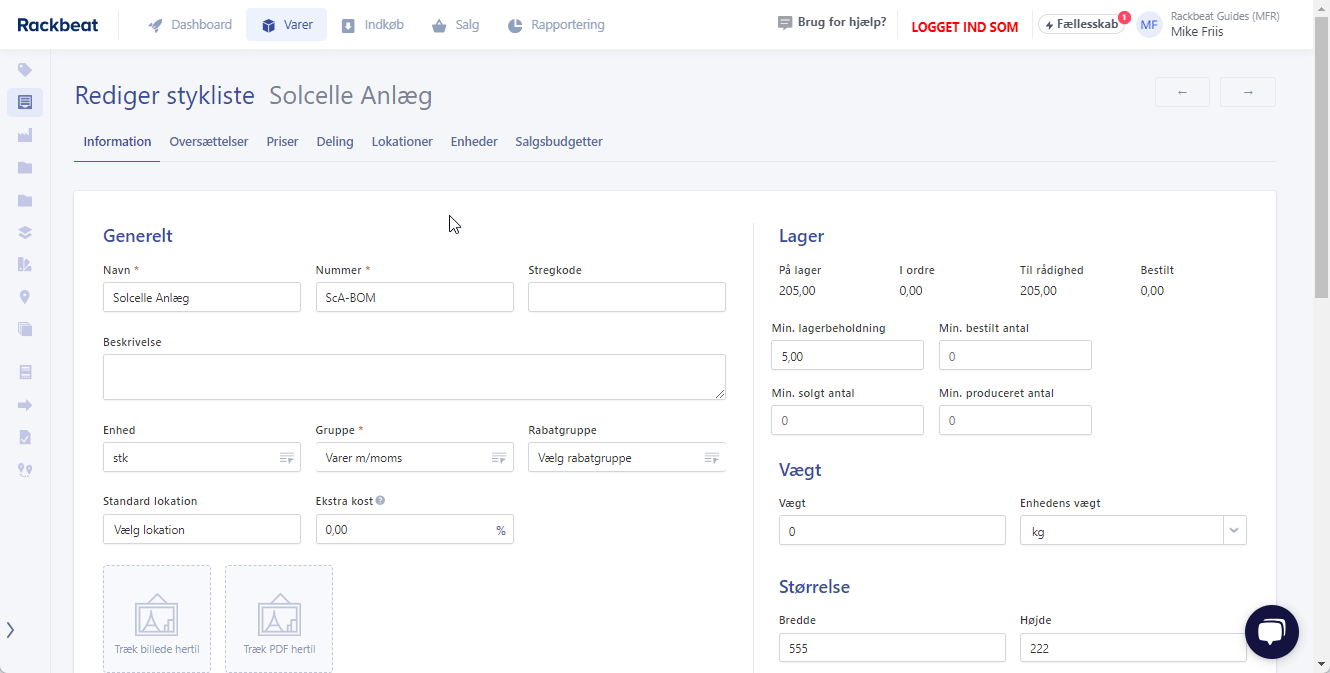Click the Nummer field with ScA-BOM
This screenshot has width=1330, height=673.
tap(415, 297)
